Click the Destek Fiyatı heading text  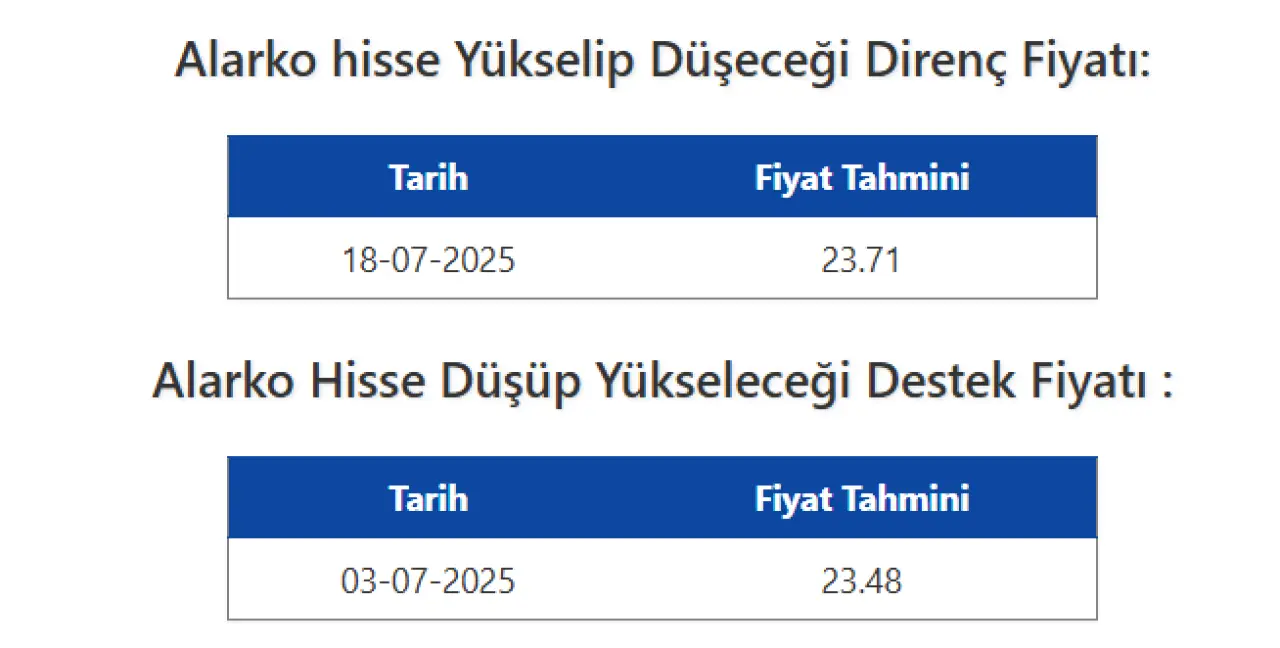[x=663, y=383]
